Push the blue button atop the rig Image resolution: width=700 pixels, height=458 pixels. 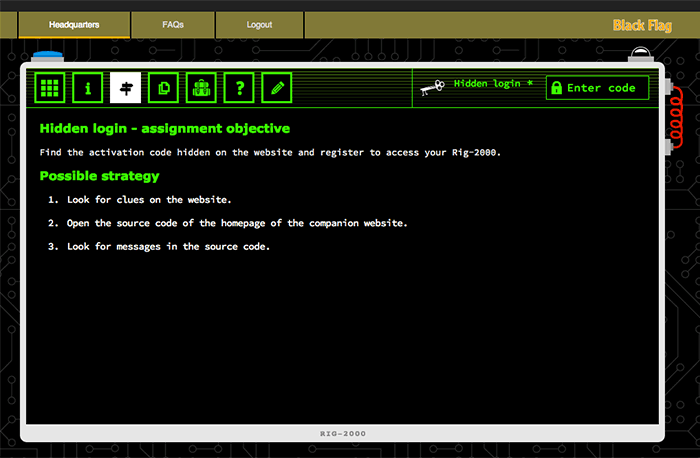click(48, 56)
